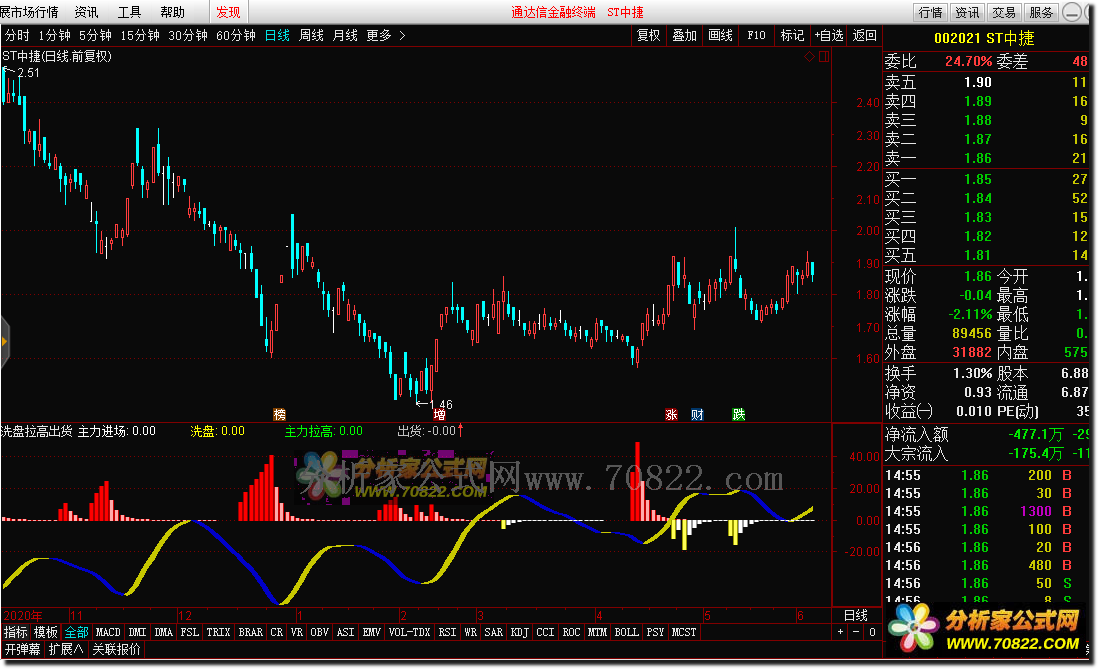The height and width of the screenshot is (669, 1099).
Task: Click the '跌' marker below the chart
Action: point(739,414)
